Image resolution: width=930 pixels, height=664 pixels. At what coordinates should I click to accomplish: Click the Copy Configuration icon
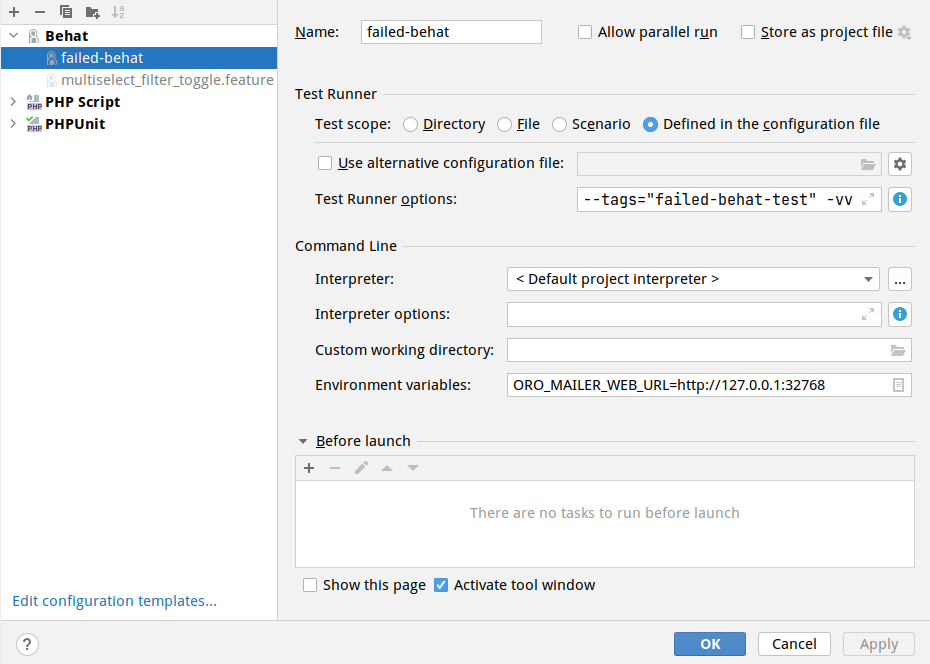pos(66,12)
